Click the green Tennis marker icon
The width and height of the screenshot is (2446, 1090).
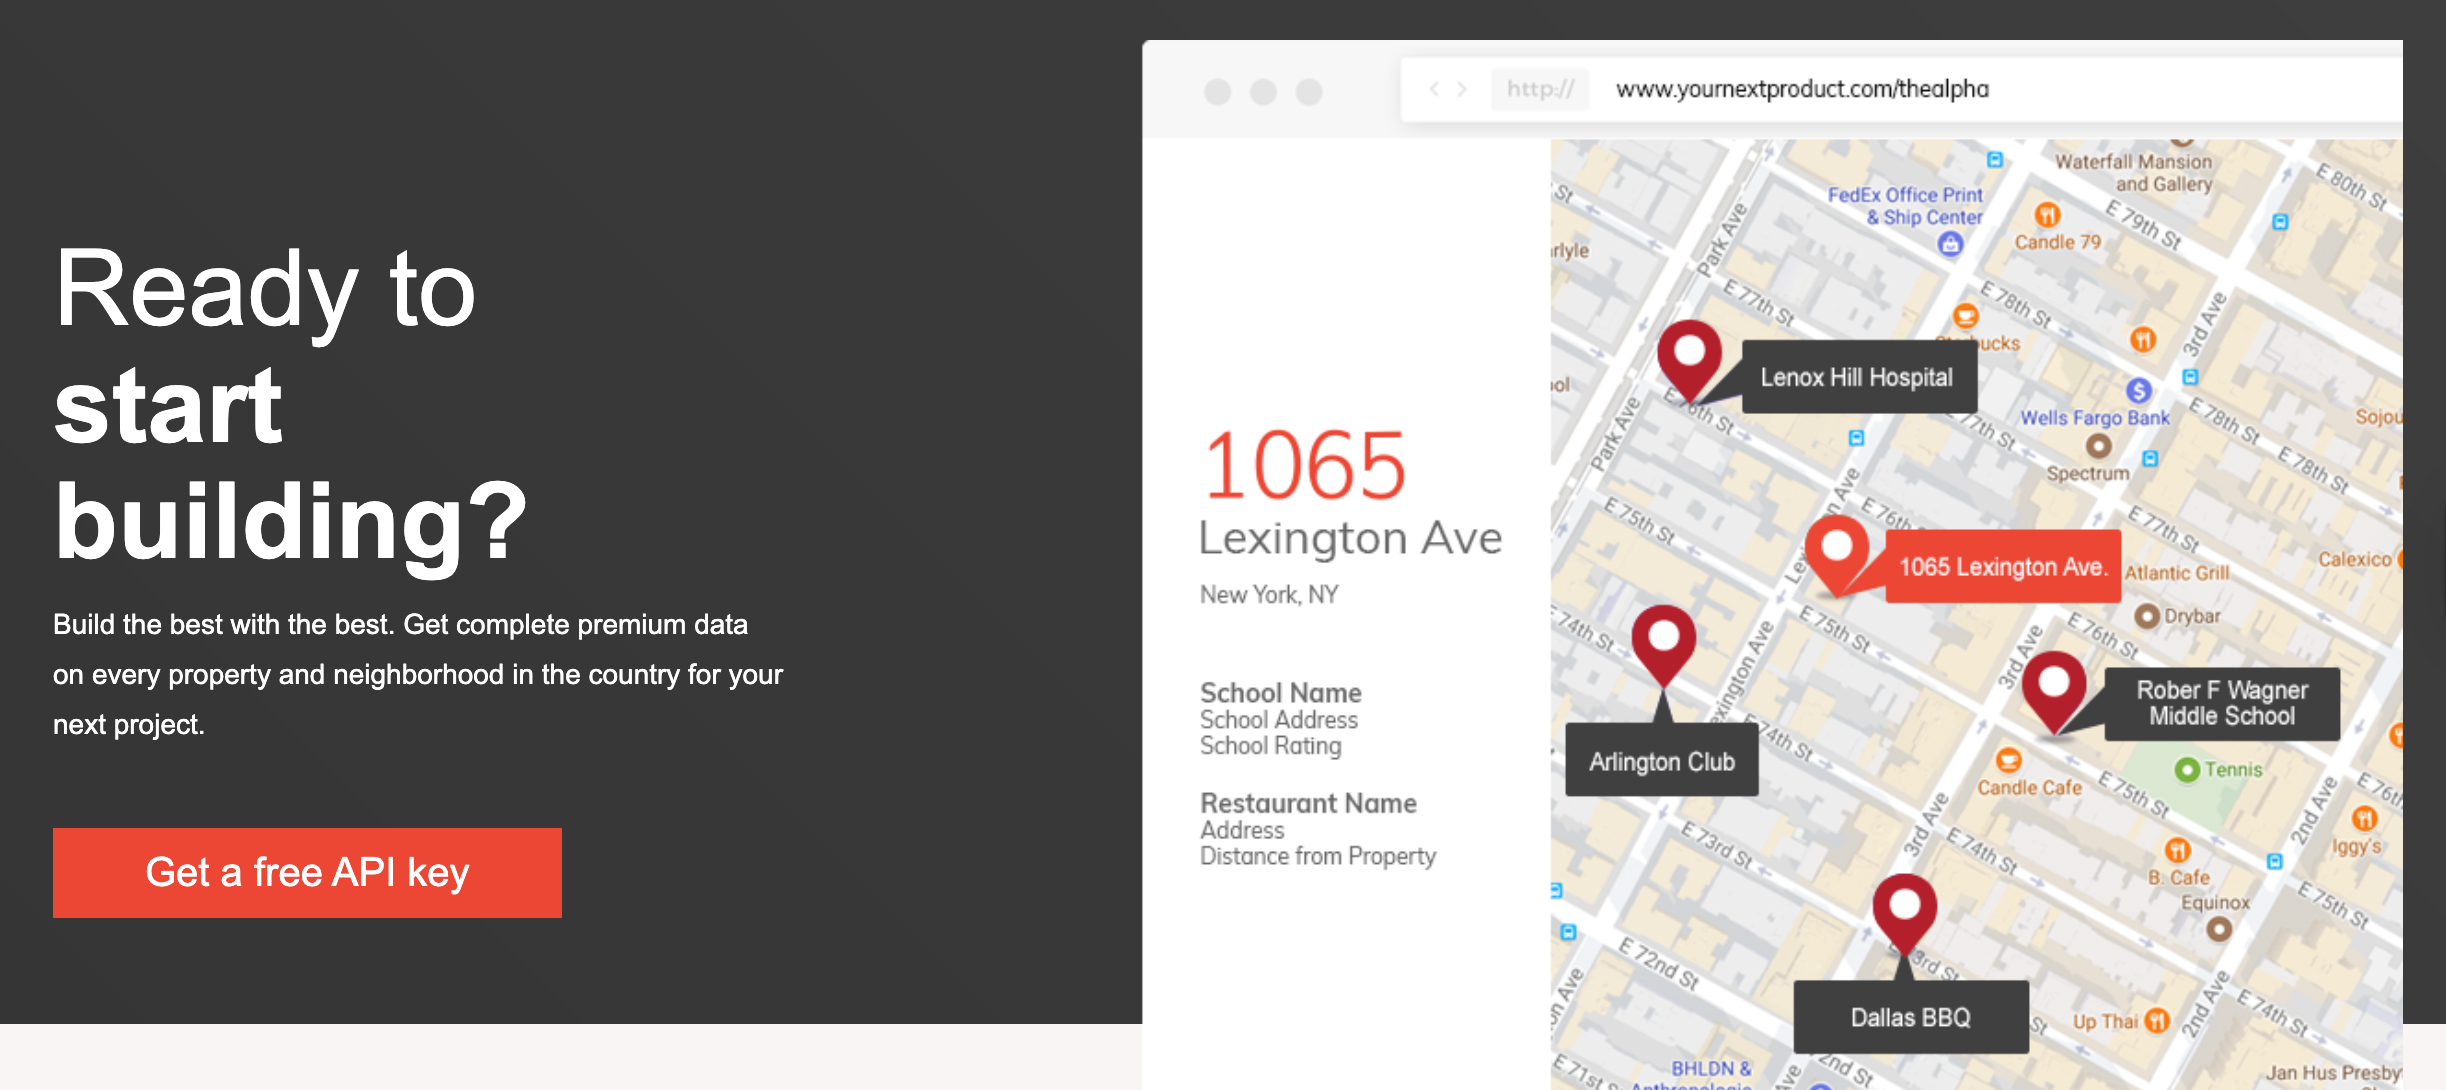point(2186,769)
